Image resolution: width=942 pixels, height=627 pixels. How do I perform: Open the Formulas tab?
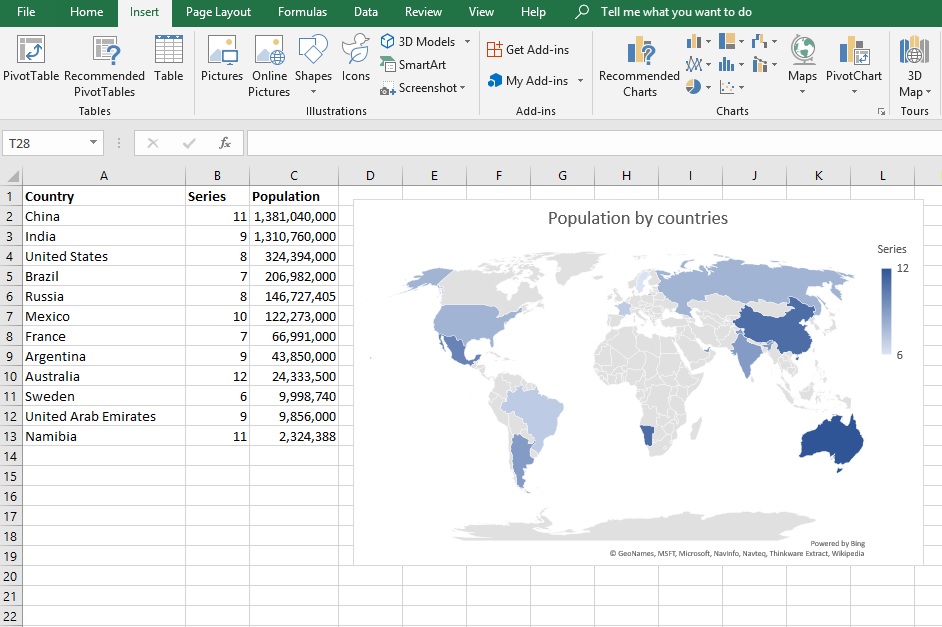click(302, 12)
